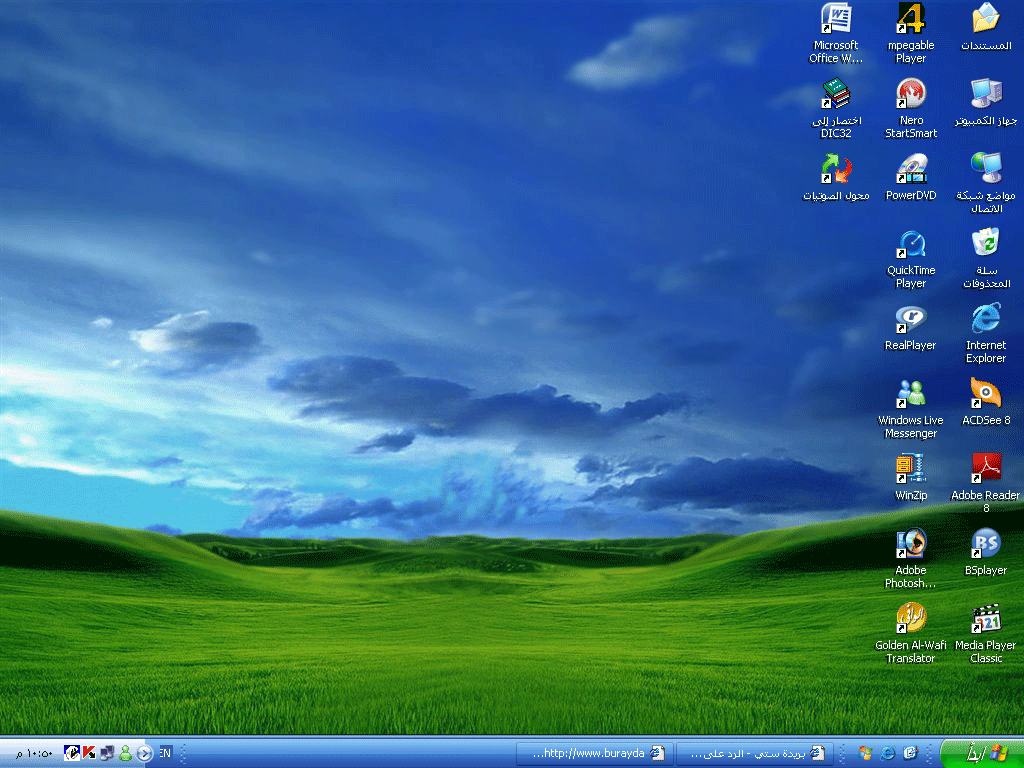Launch Adobe Photoshop shortcut
The image size is (1024, 768).
[911, 559]
